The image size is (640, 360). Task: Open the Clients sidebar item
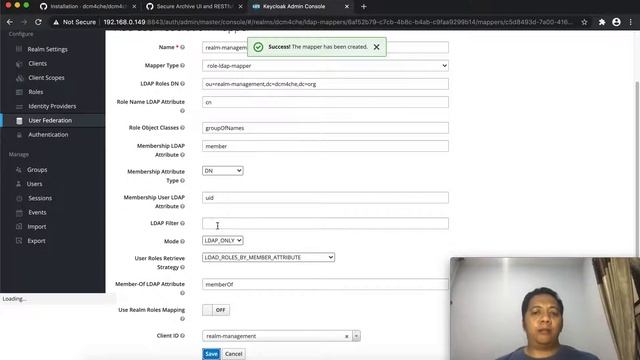[38, 64]
